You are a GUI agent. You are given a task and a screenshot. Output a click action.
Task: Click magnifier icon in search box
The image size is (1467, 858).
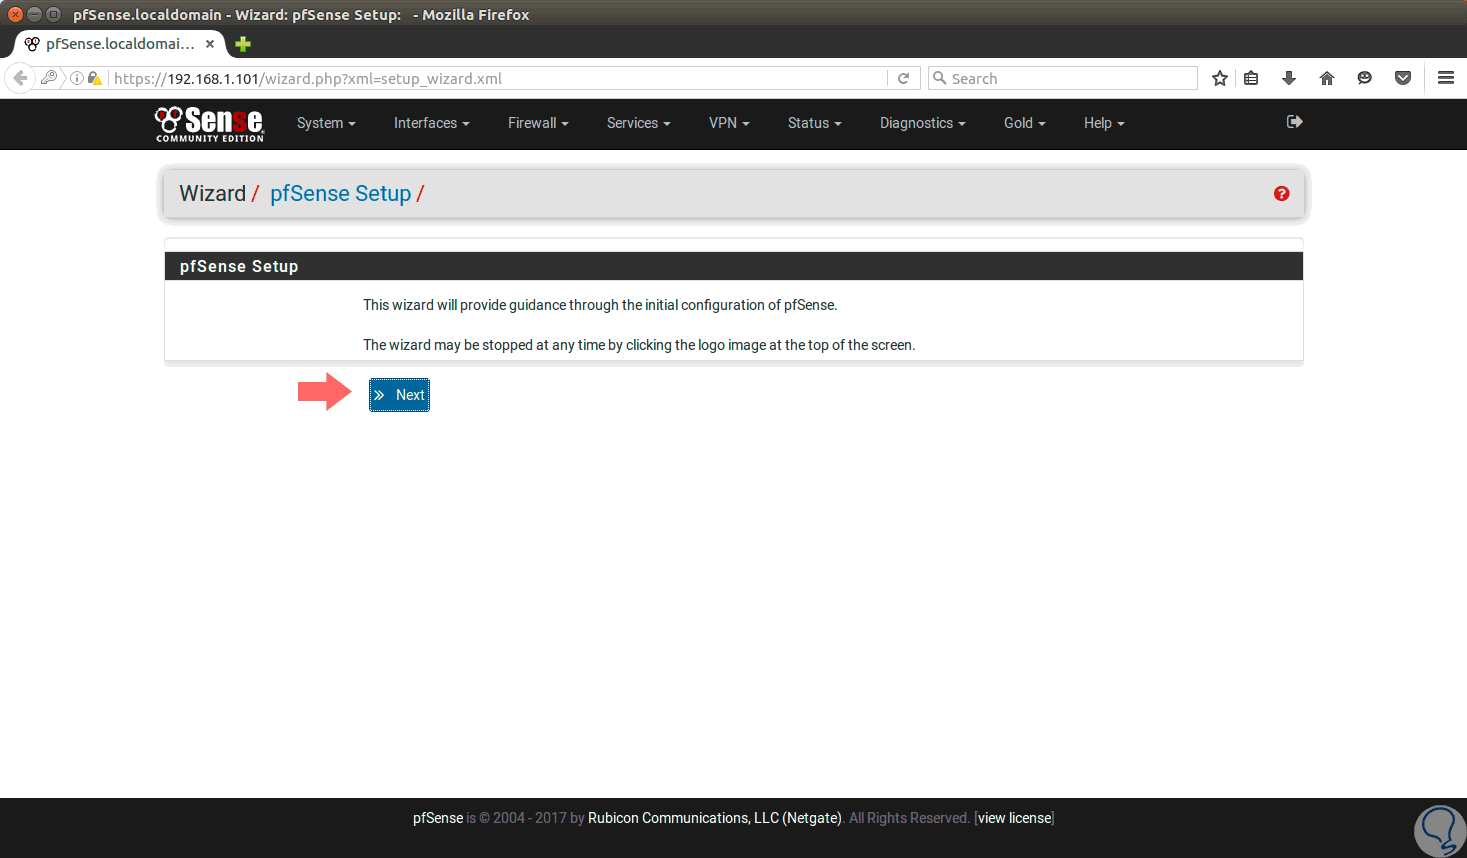click(x=939, y=78)
